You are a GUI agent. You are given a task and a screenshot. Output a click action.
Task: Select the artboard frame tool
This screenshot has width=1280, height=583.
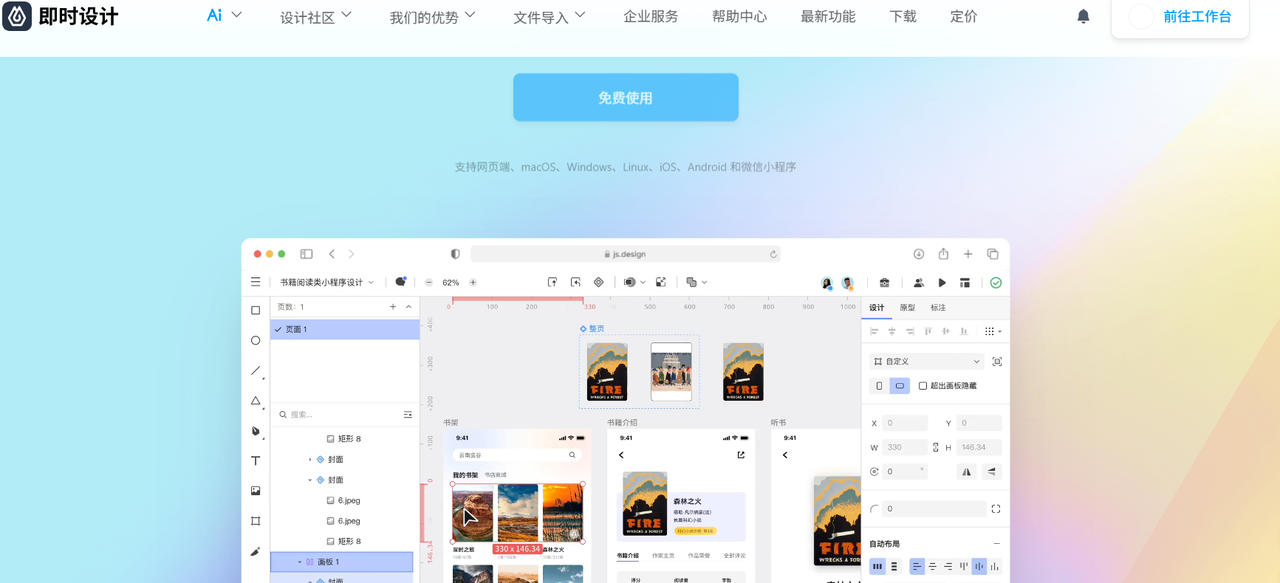(255, 521)
